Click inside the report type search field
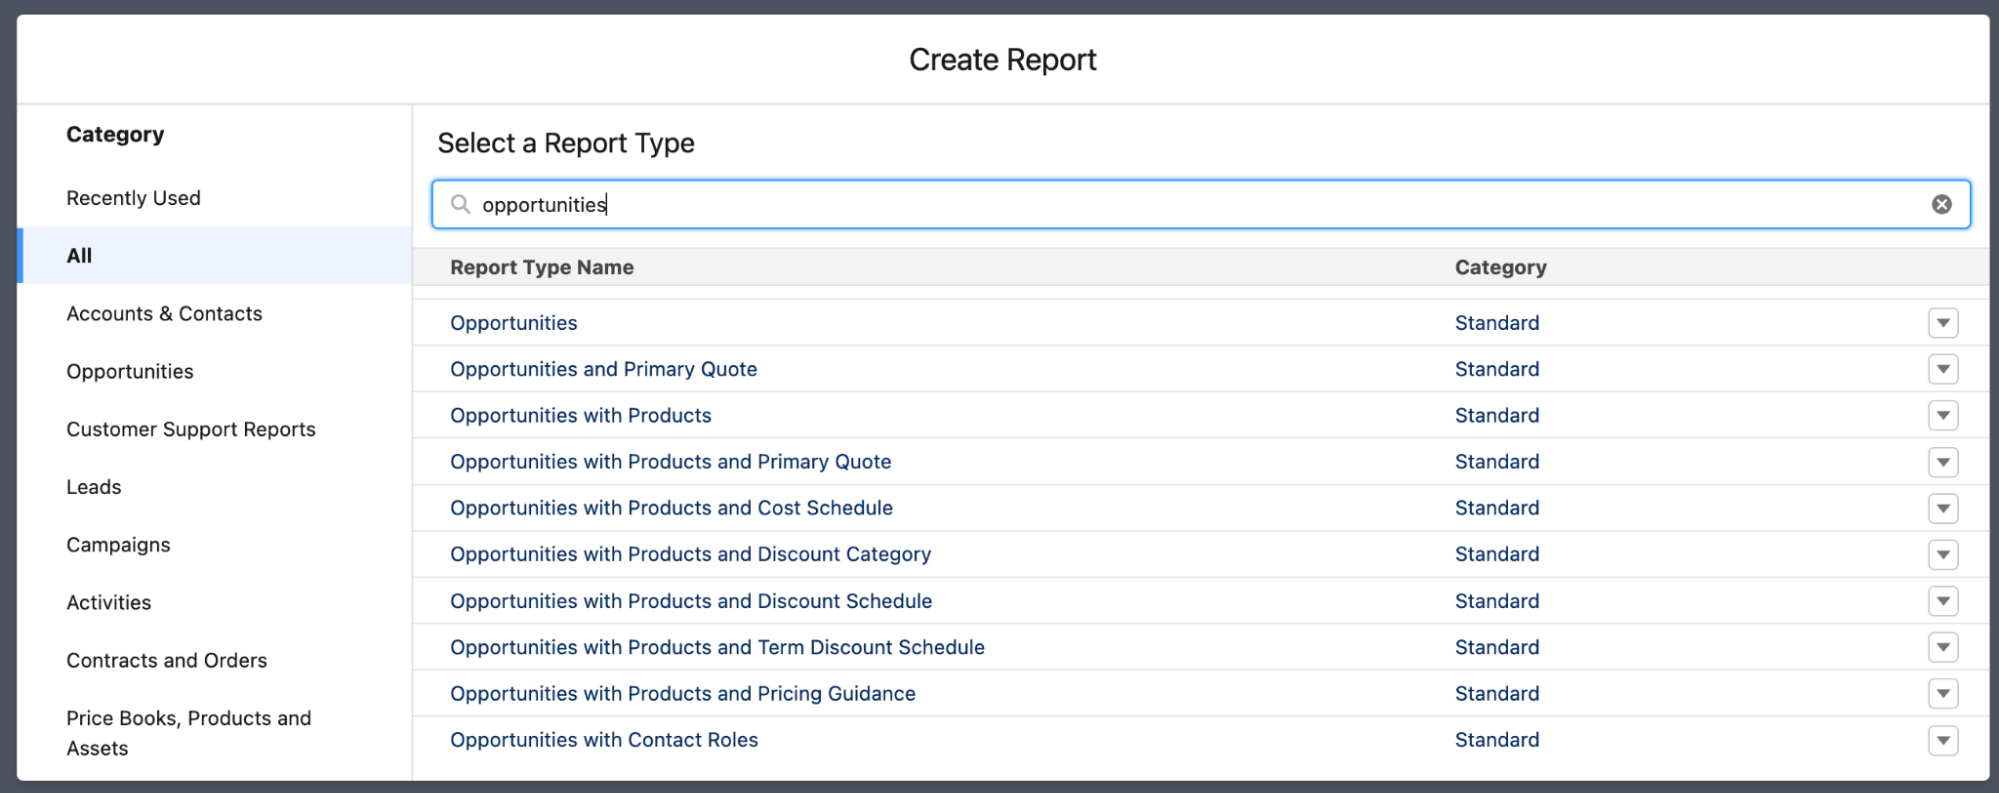 pyautogui.click(x=1200, y=204)
